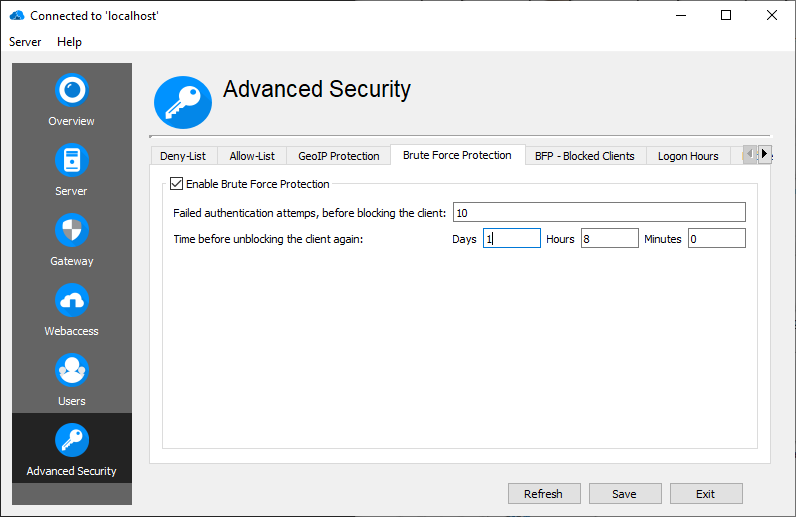Viewport: 796px width, 517px height.
Task: Open the Help menu
Action: (69, 42)
